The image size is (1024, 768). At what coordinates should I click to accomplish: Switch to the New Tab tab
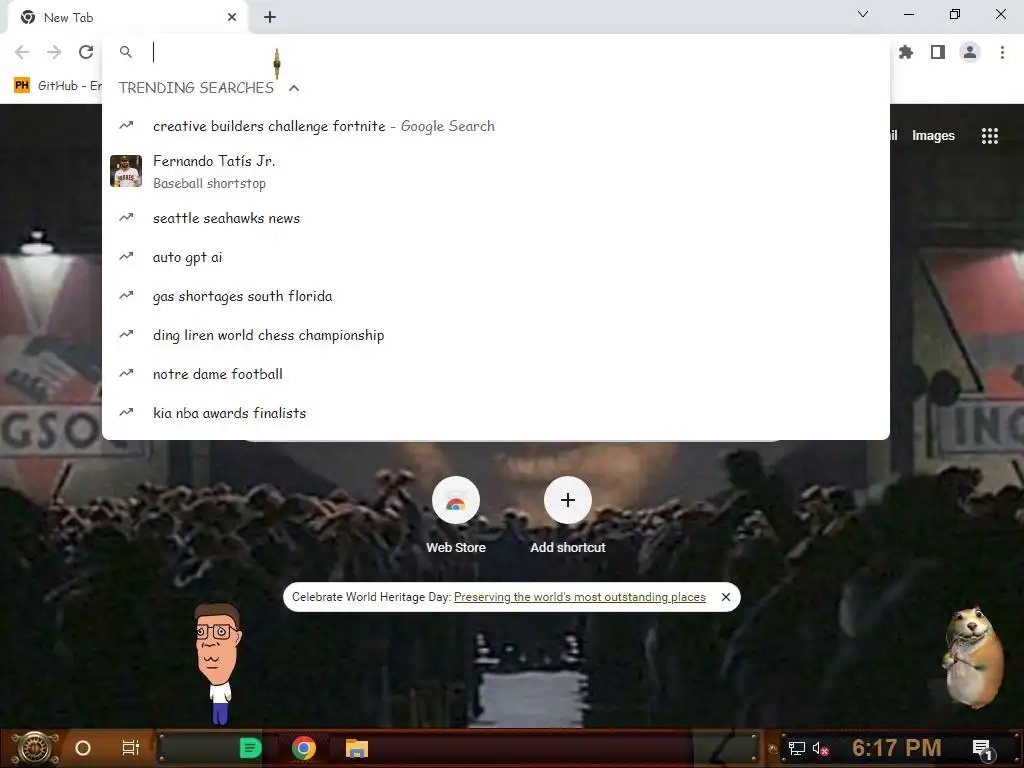[x=127, y=18]
